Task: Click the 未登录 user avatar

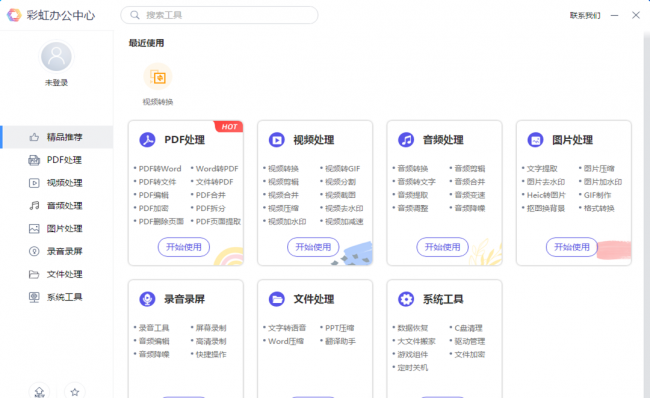Action: [56, 57]
